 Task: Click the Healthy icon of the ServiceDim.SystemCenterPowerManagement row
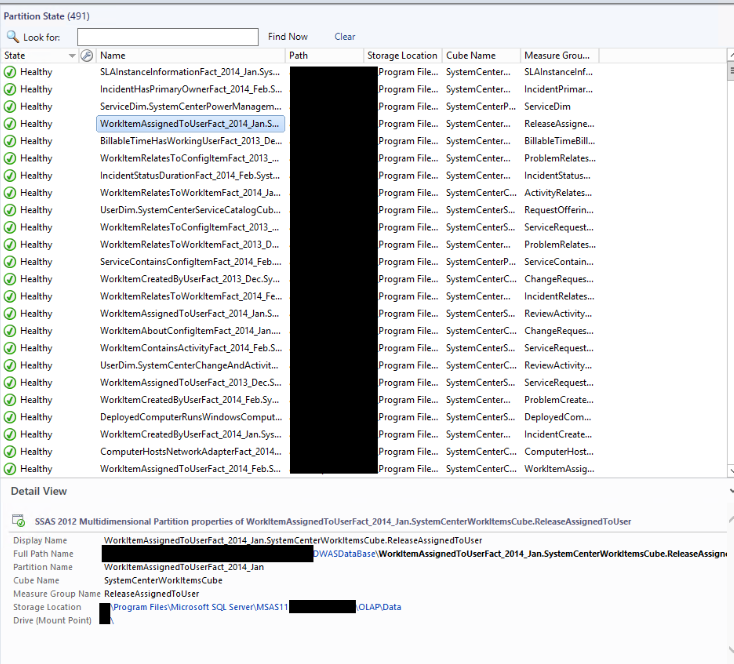coord(11,106)
